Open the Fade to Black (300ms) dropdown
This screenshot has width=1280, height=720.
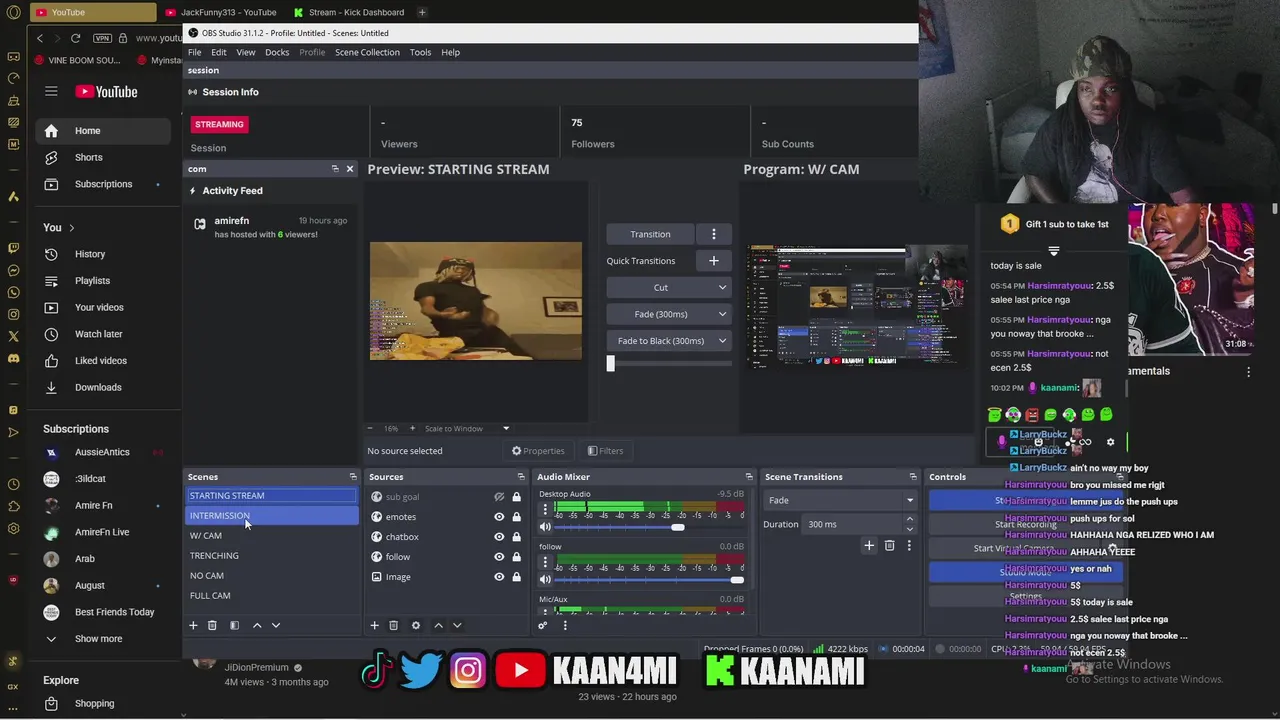(669, 341)
